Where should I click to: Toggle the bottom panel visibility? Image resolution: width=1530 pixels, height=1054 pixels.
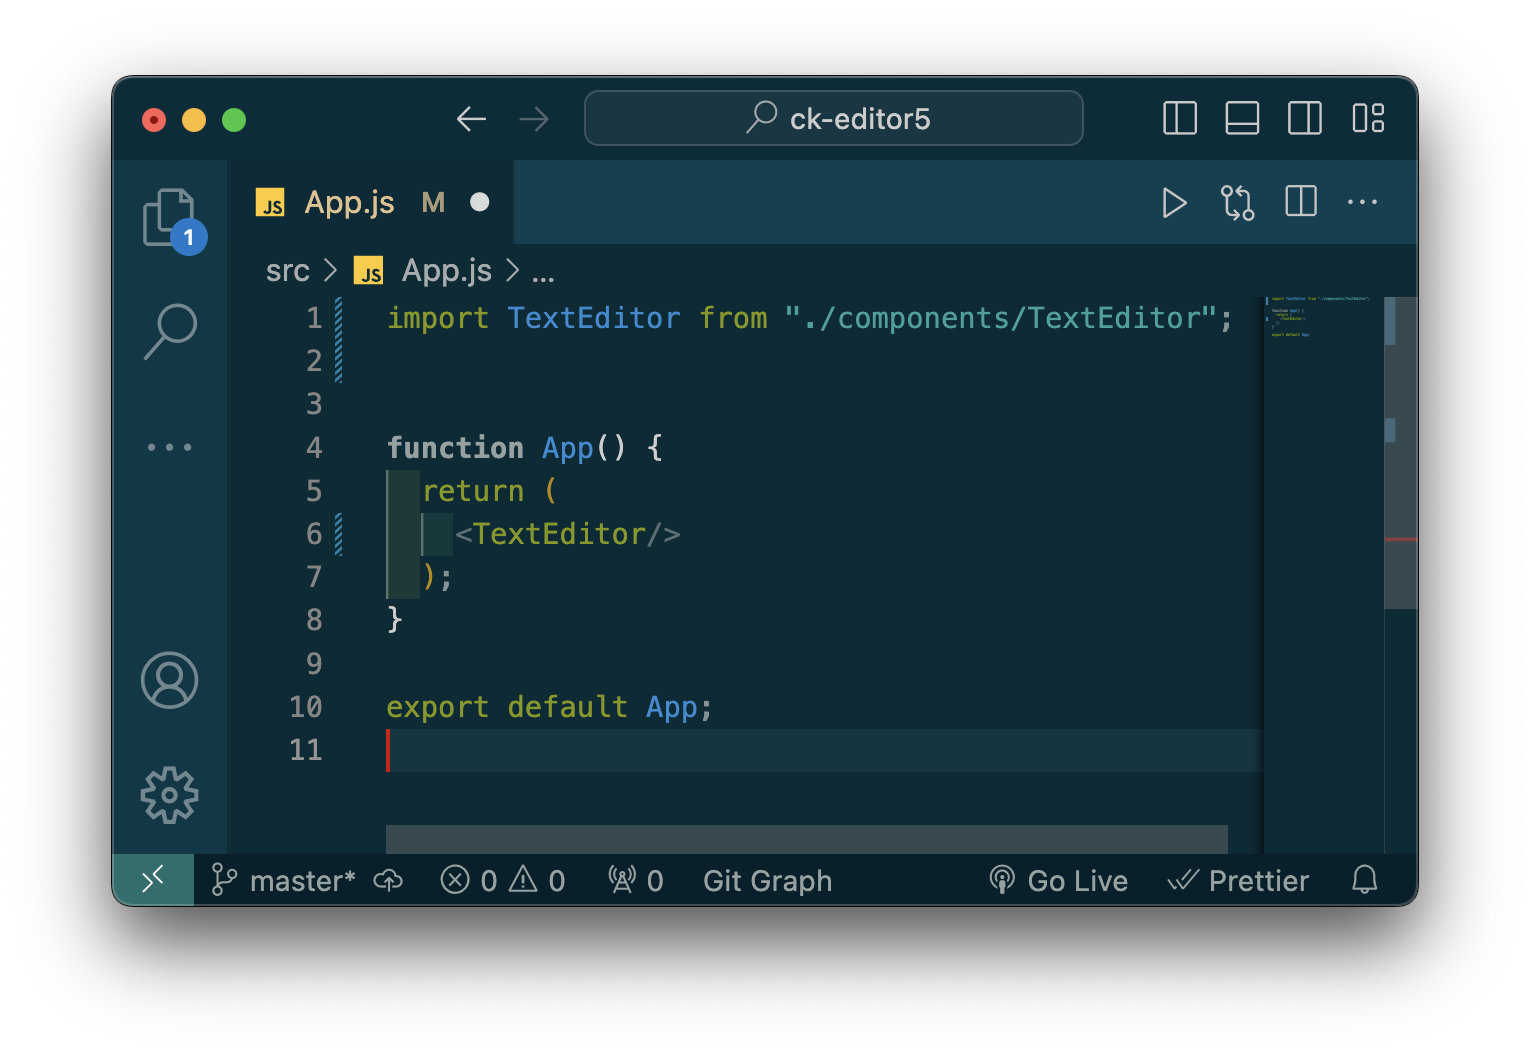(x=1242, y=118)
